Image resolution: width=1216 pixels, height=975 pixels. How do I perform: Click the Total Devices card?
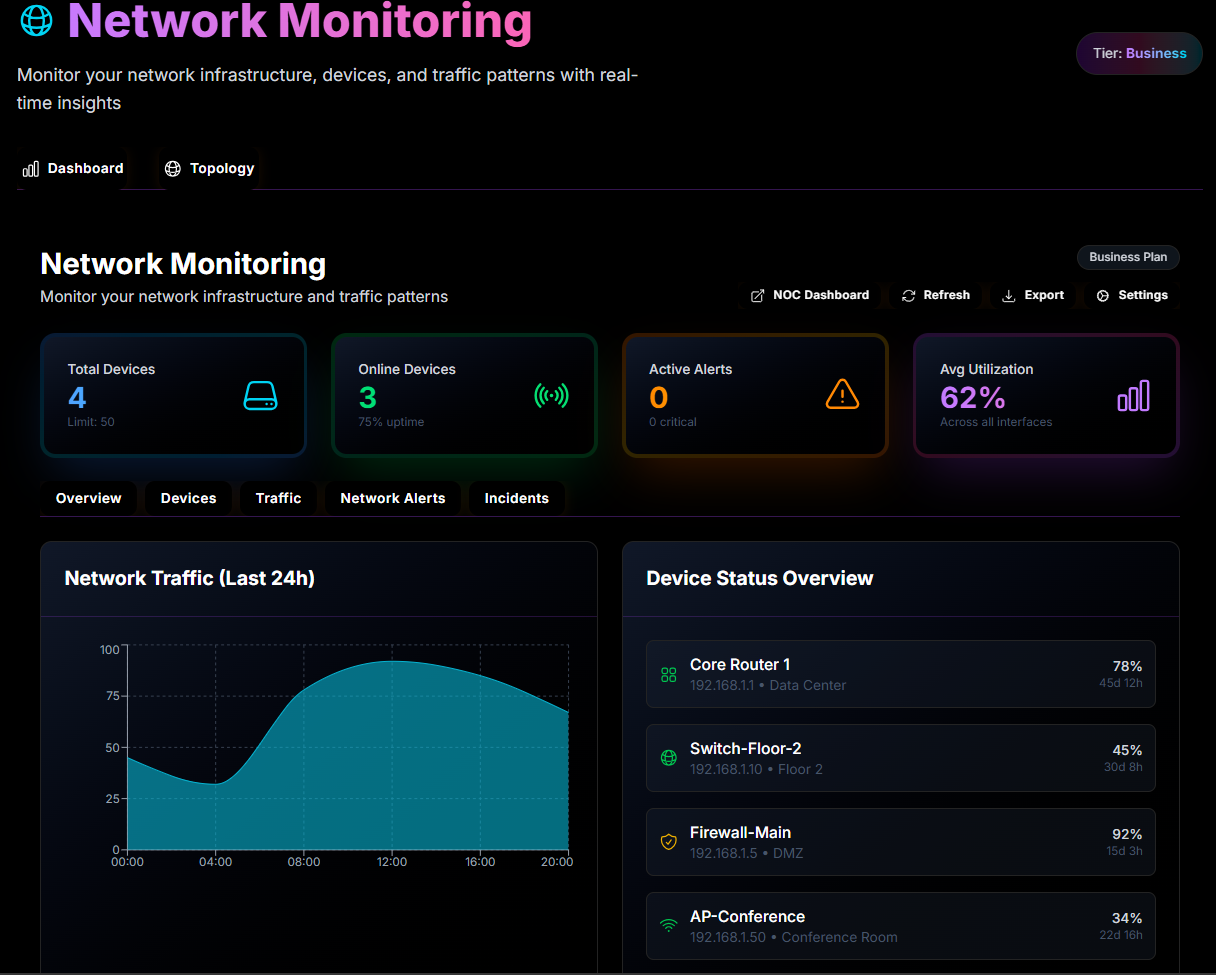[173, 395]
